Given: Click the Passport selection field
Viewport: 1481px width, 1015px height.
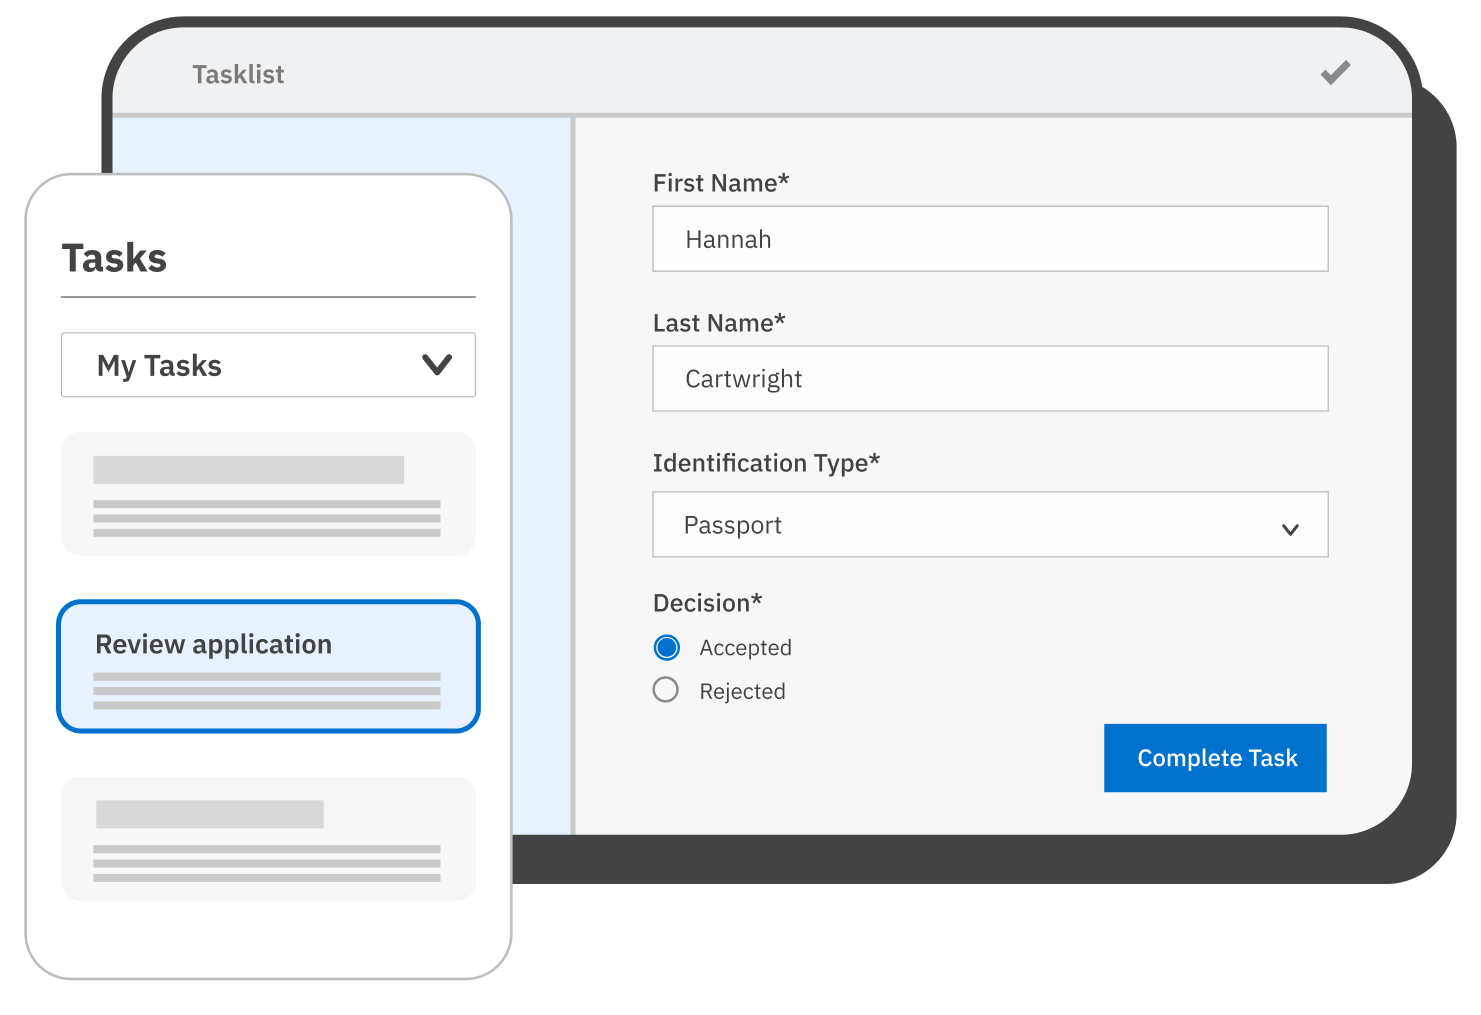Looking at the screenshot, I should 990,525.
